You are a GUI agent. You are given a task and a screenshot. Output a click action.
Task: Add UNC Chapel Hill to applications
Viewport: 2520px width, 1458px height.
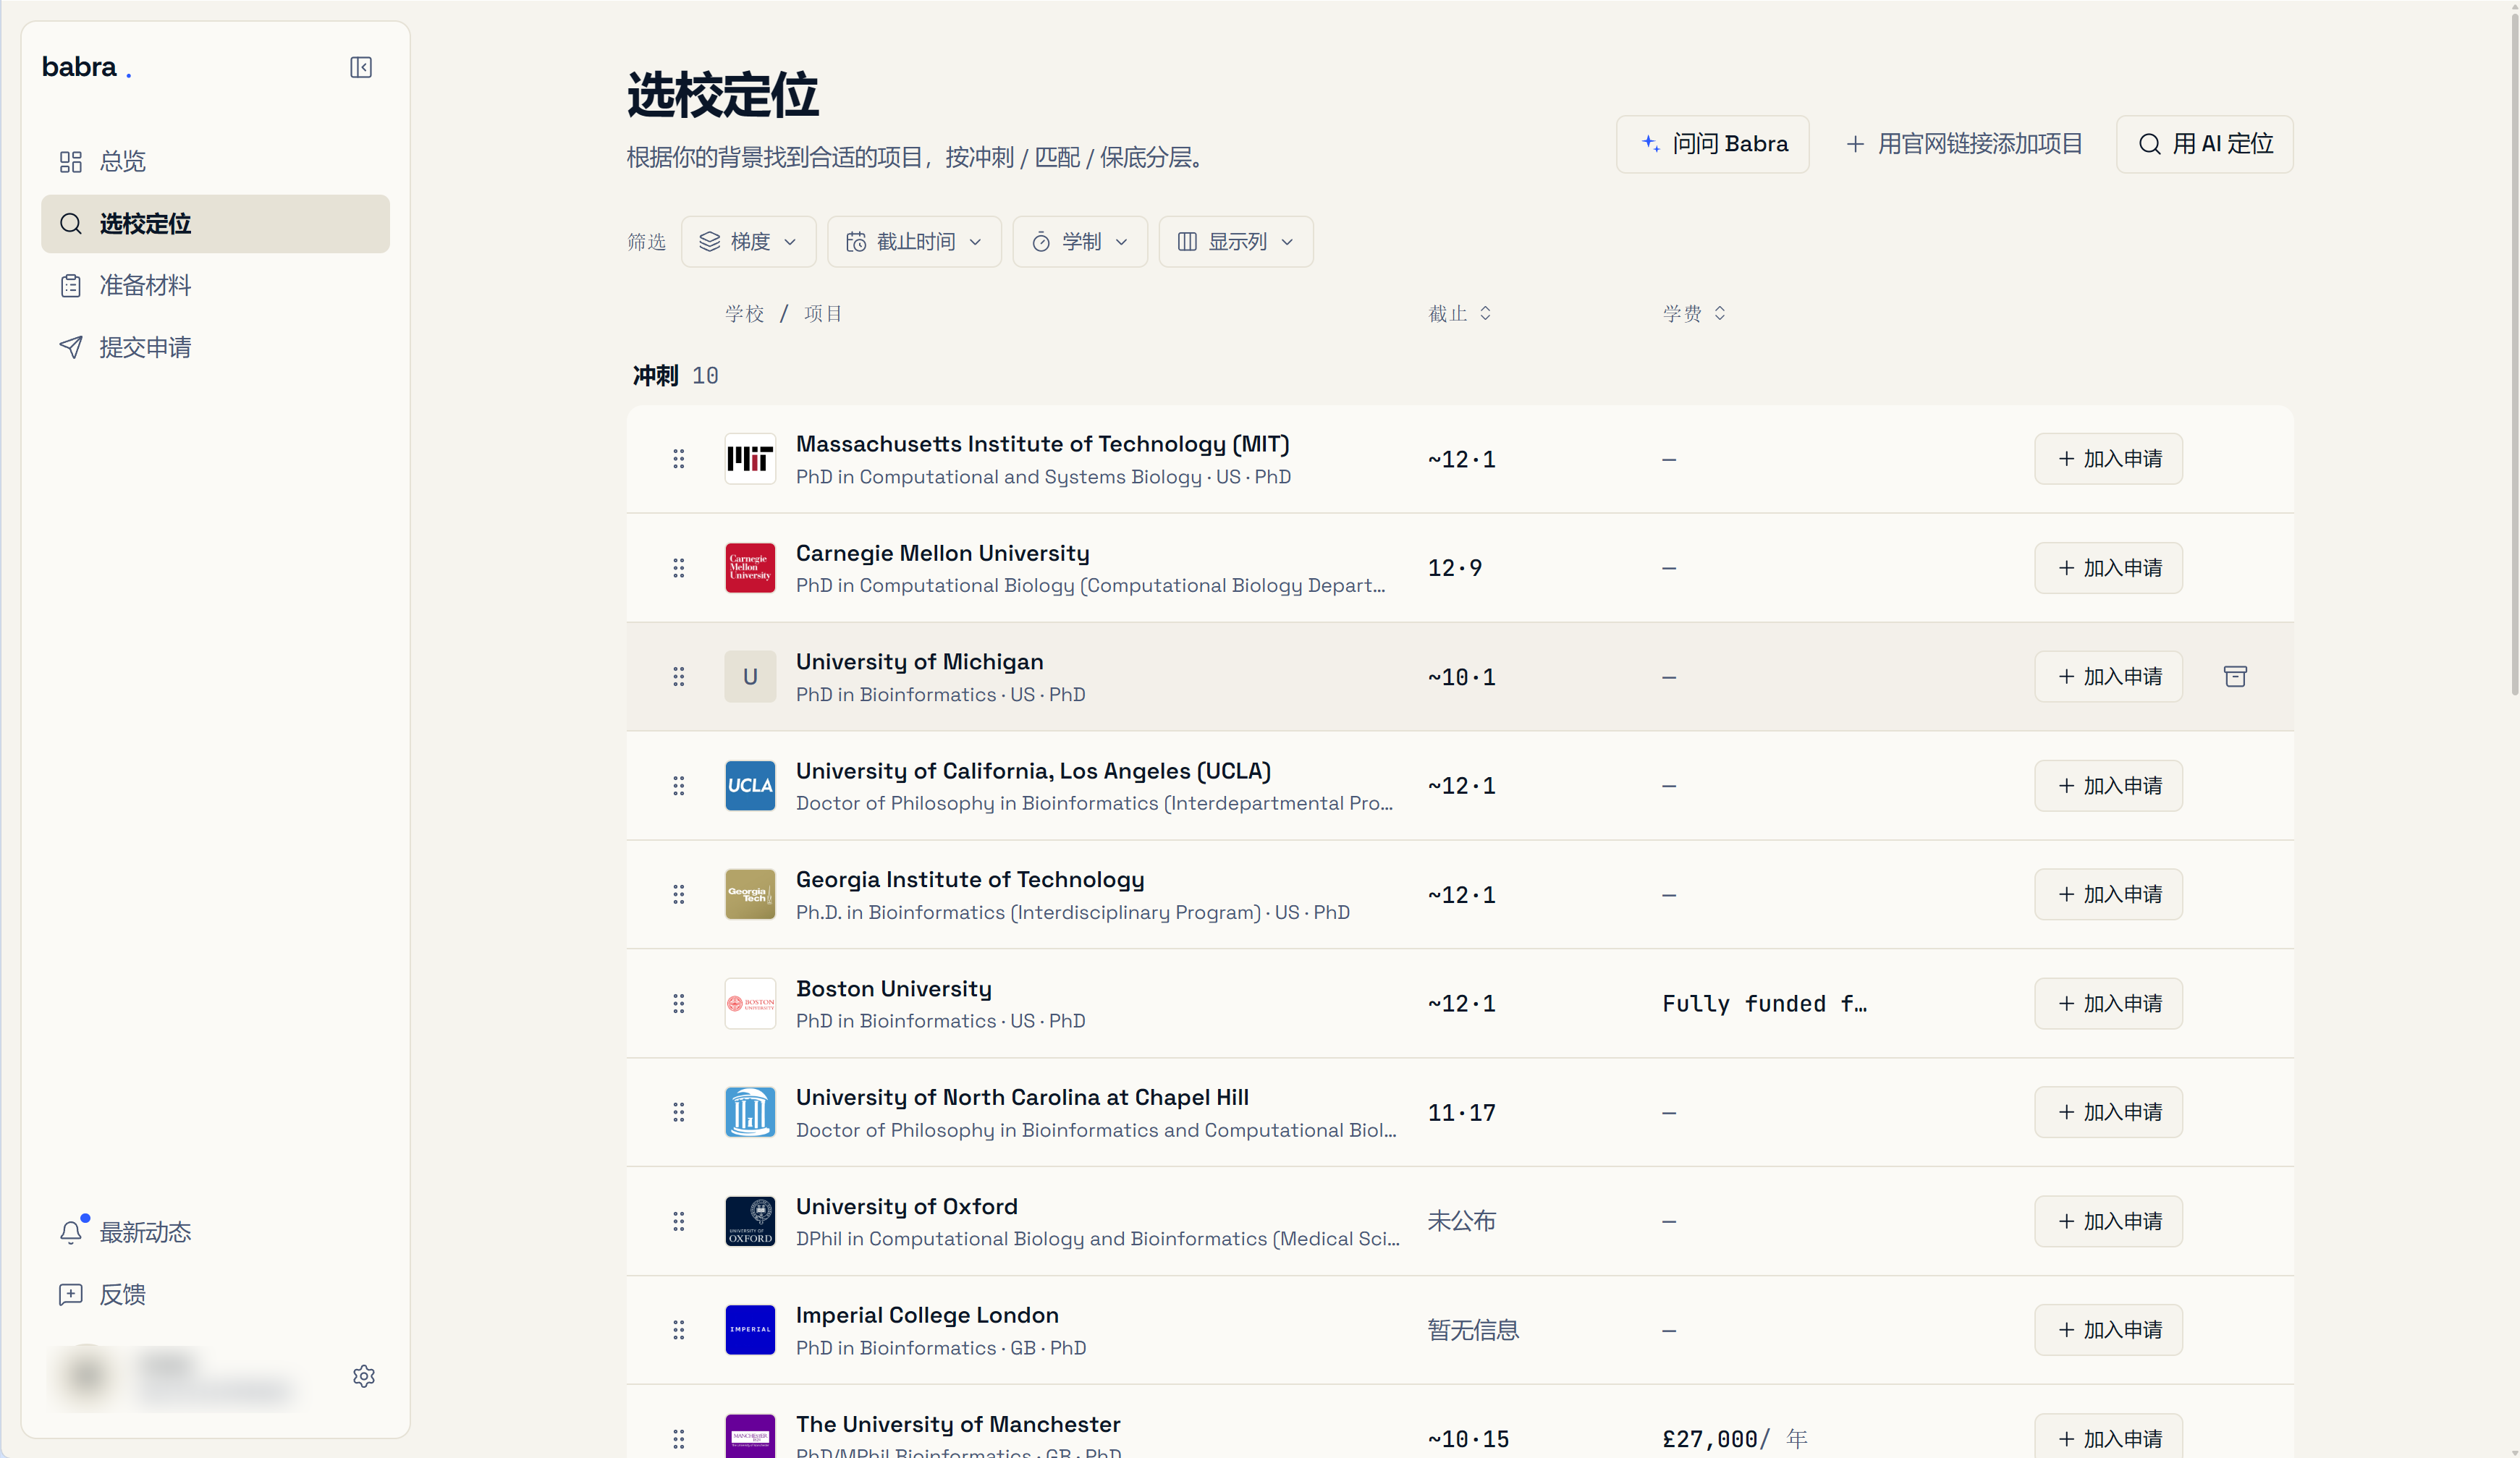pyautogui.click(x=2109, y=1112)
